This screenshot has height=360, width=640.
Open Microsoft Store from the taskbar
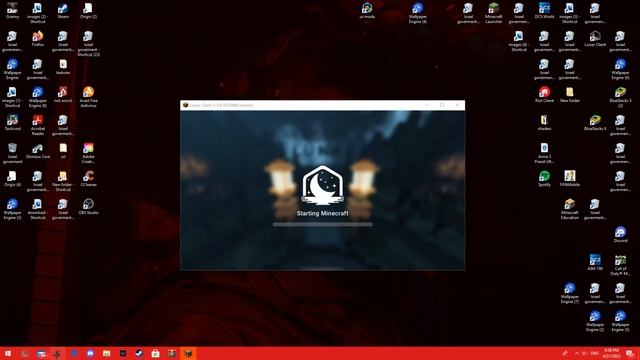(x=156, y=353)
